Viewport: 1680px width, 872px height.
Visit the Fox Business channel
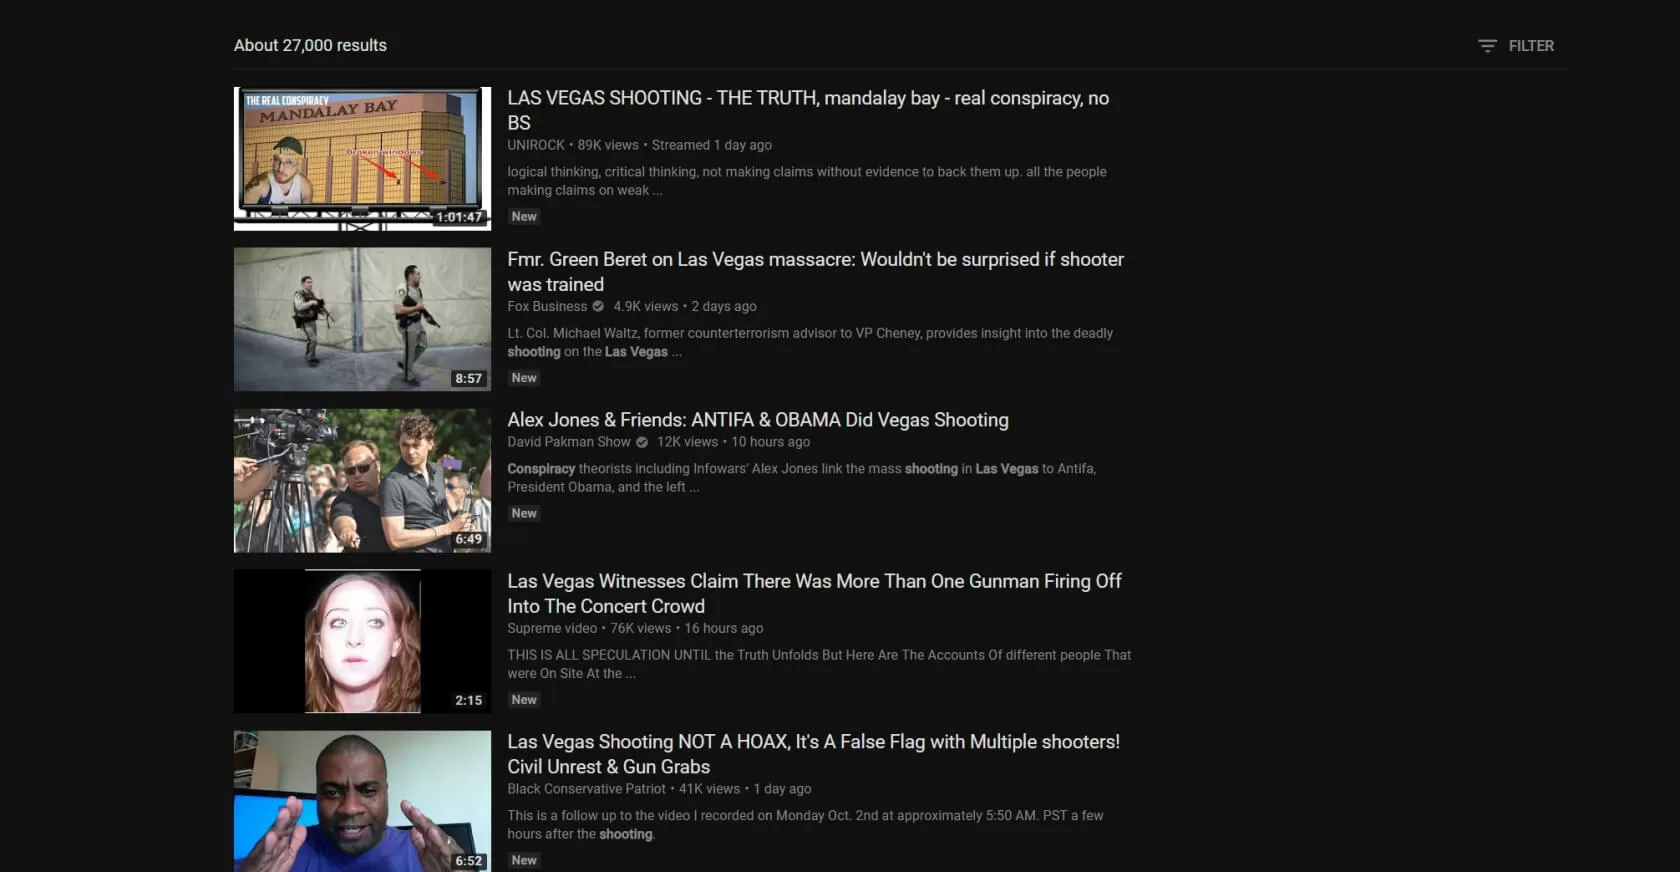click(x=547, y=306)
